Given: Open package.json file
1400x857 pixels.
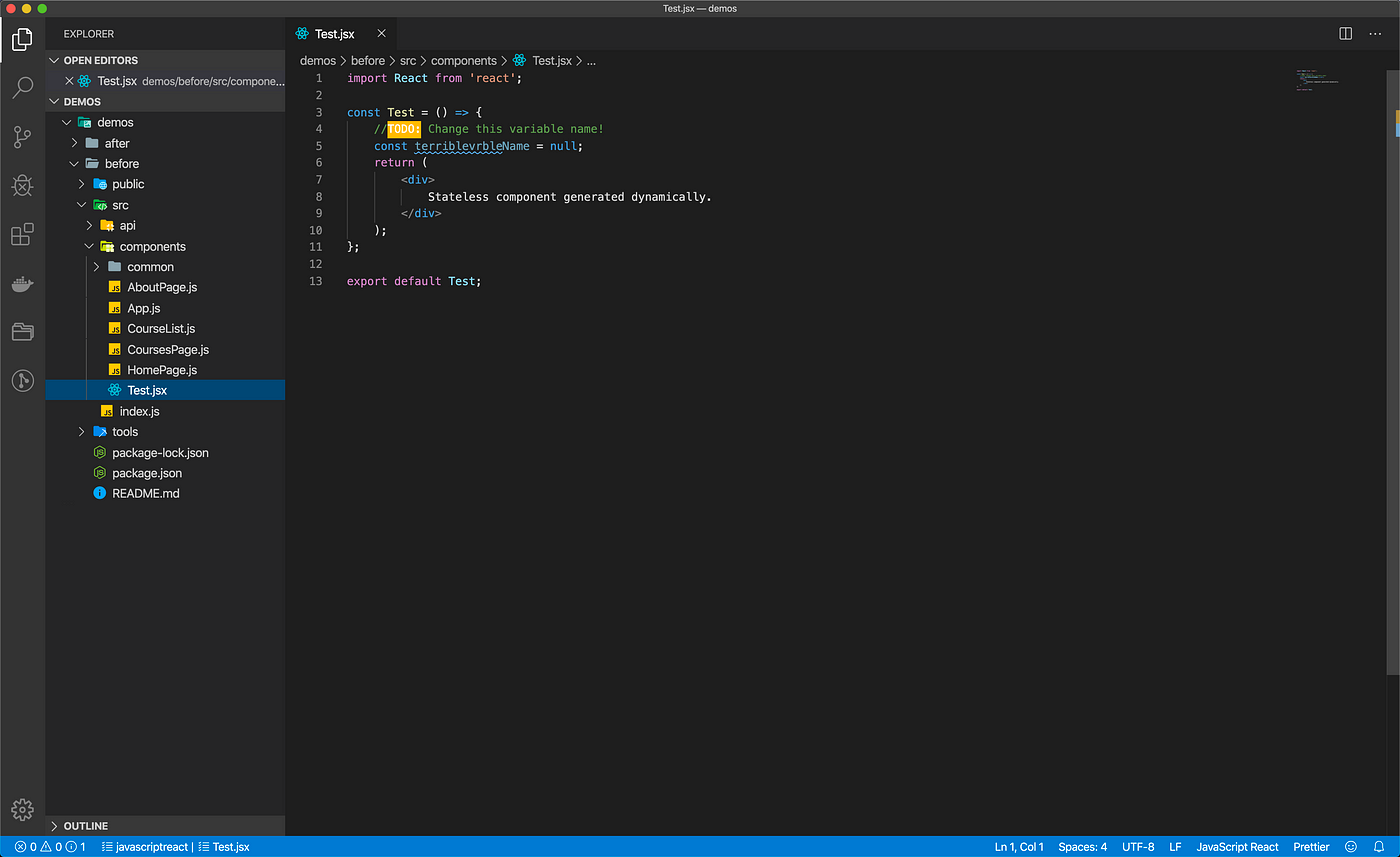Looking at the screenshot, I should [165, 473].
